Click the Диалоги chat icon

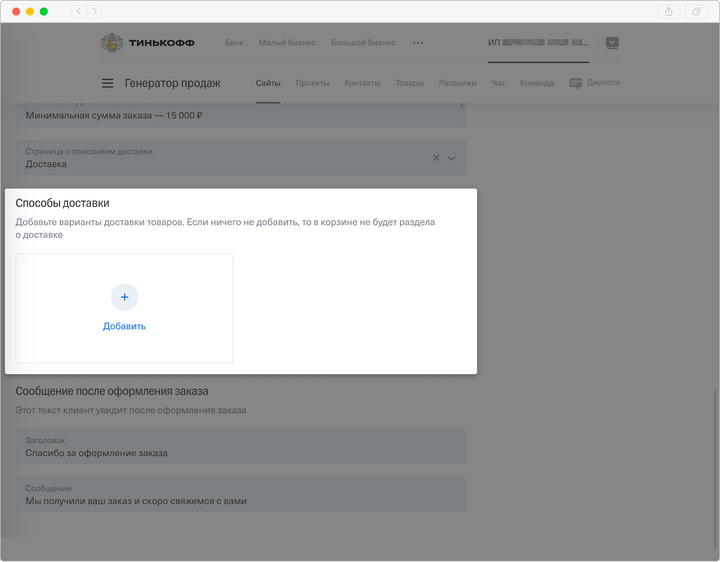[576, 83]
